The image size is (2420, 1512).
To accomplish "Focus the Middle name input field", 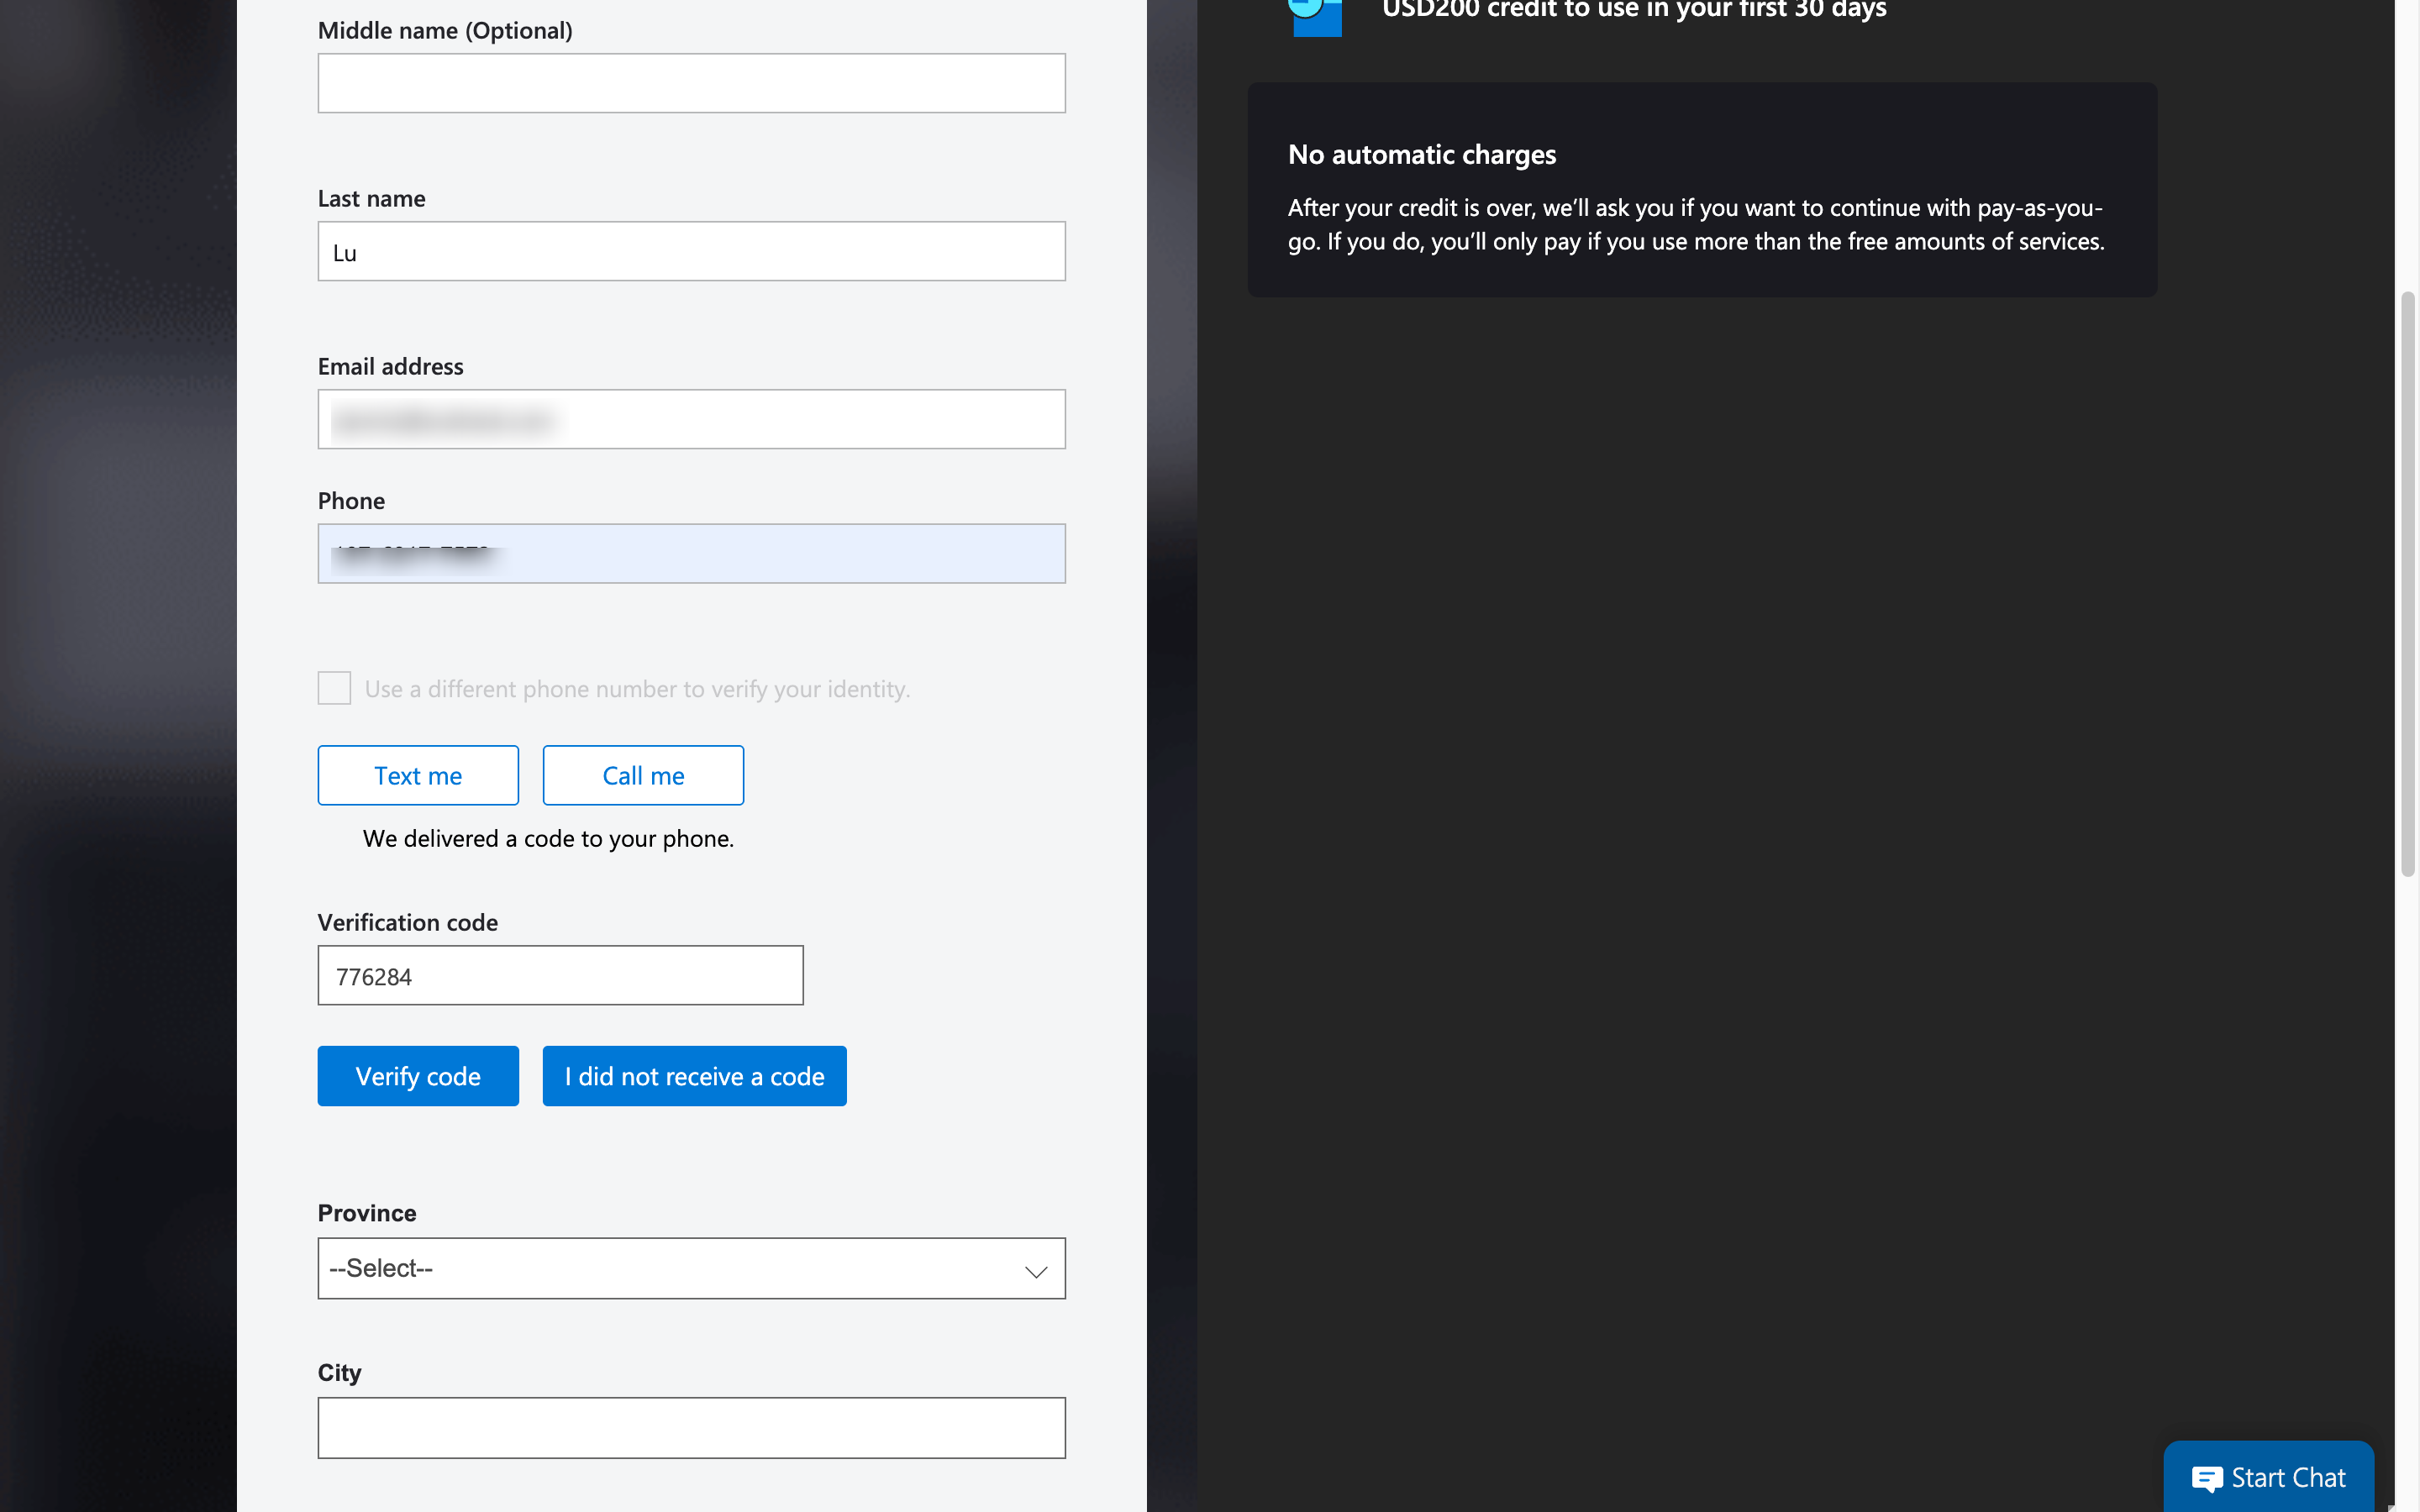I will 691,83.
